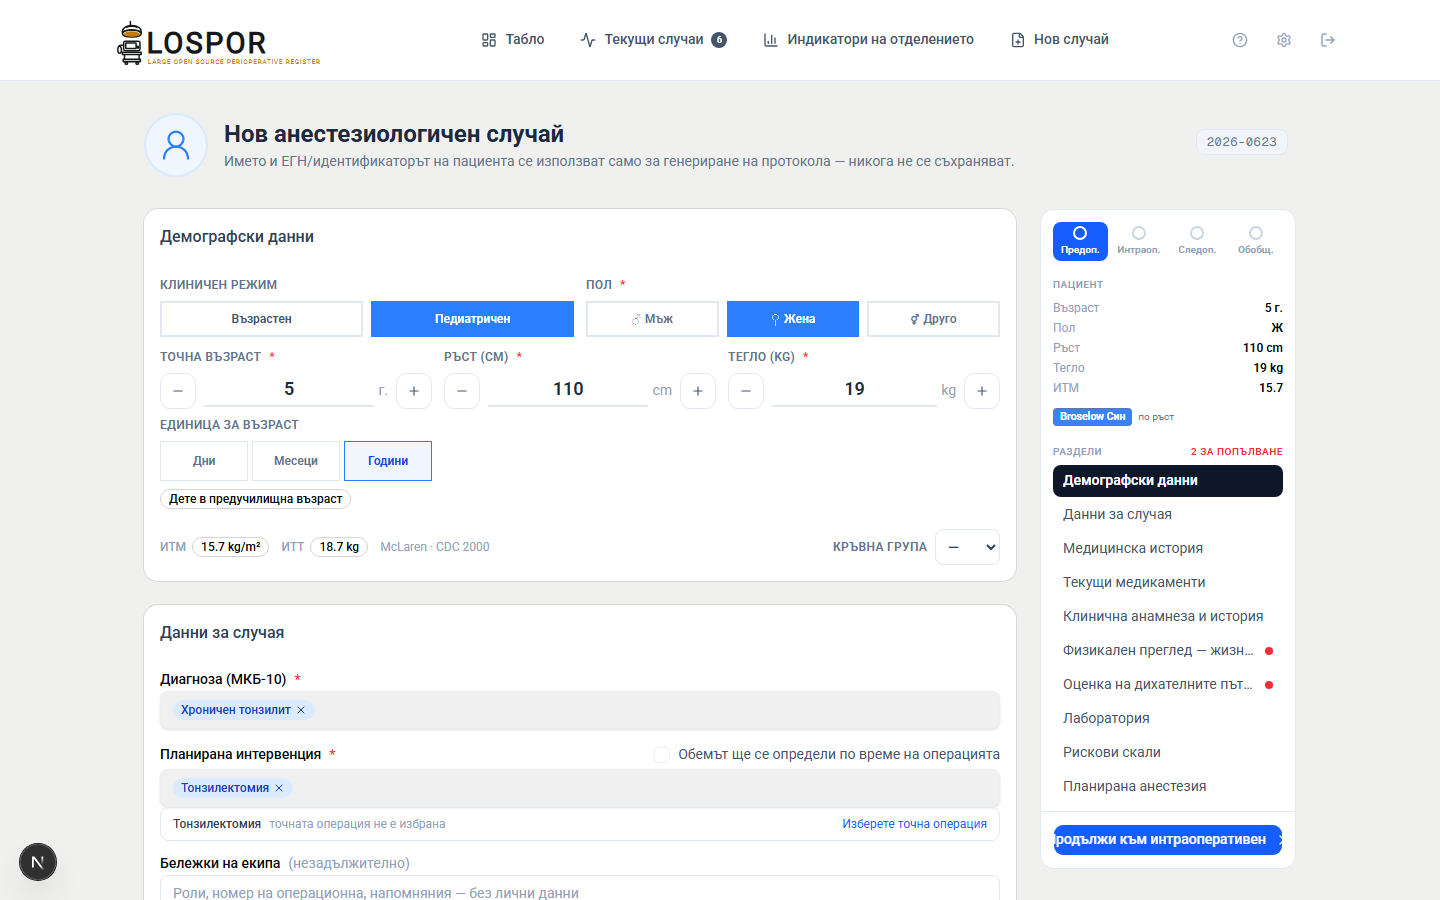1440x900 pixels.
Task: Set age unit to Дни
Action: click(204, 461)
